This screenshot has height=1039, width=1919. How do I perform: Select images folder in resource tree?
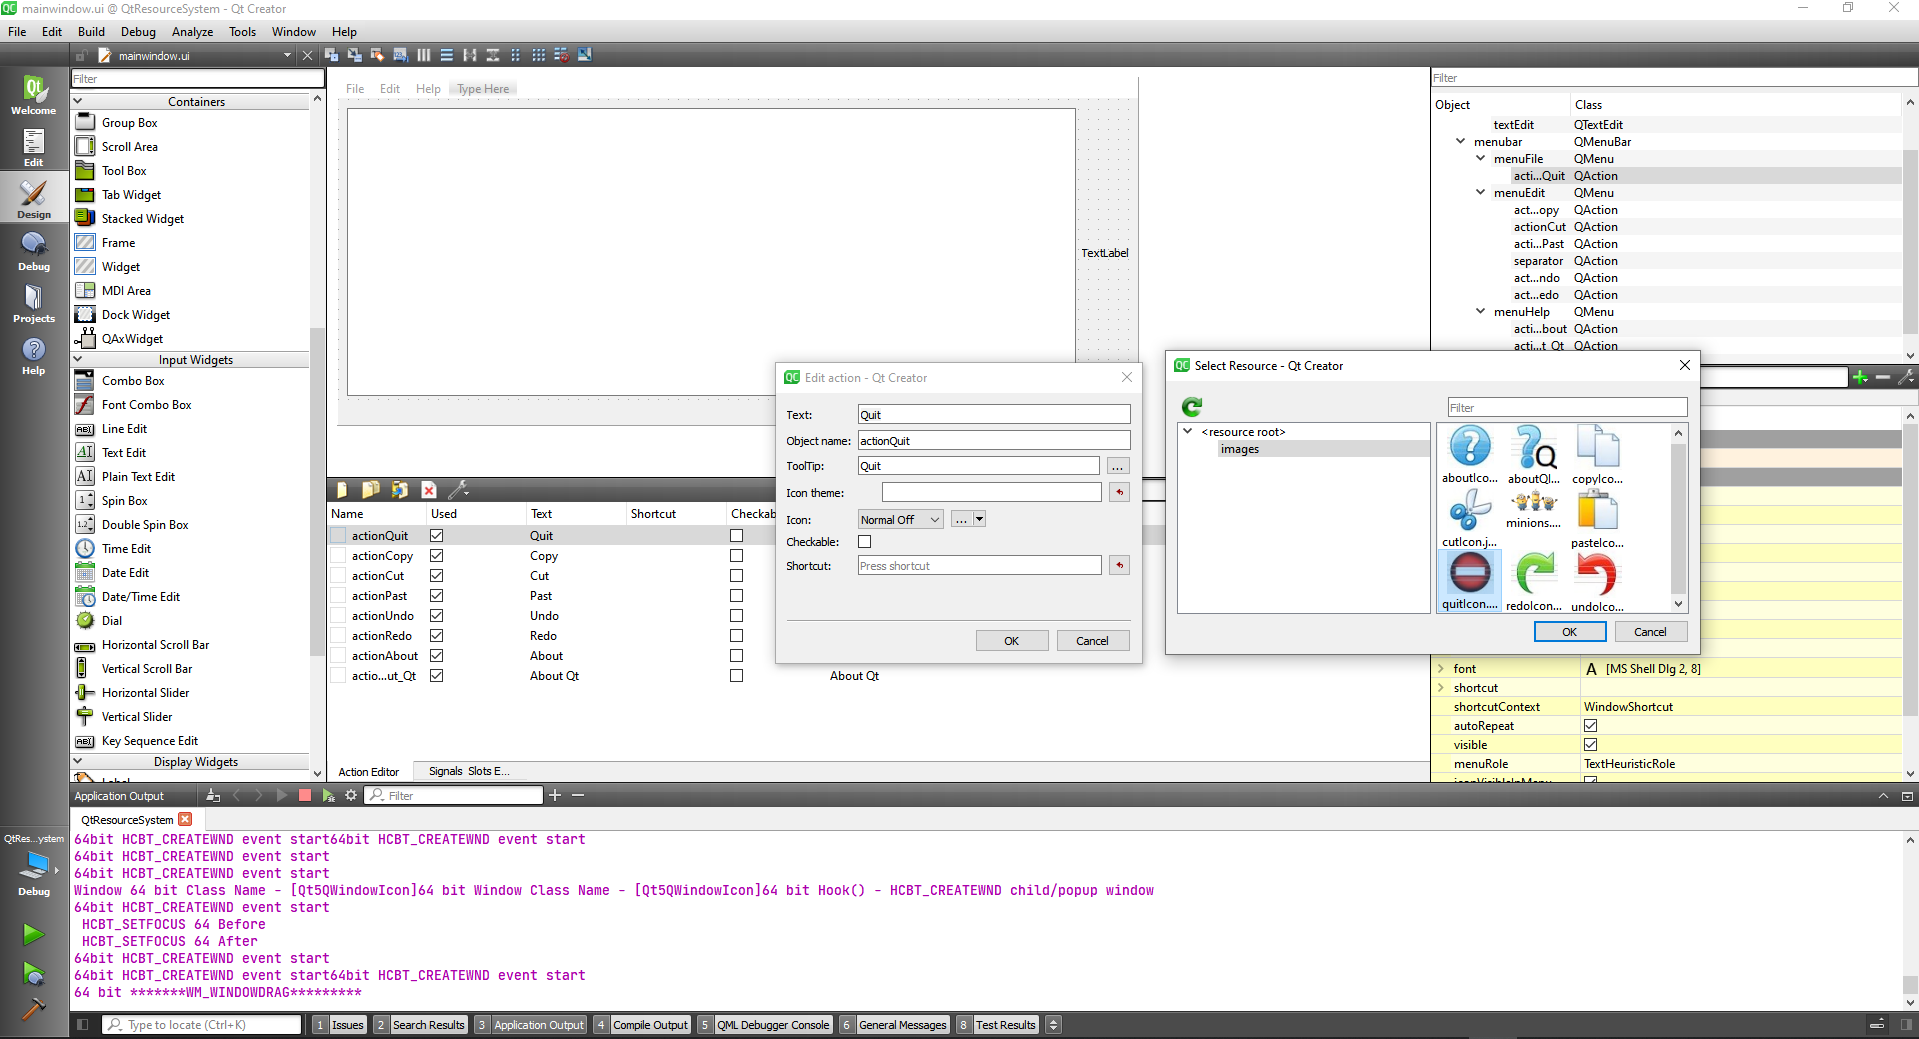(x=1240, y=449)
